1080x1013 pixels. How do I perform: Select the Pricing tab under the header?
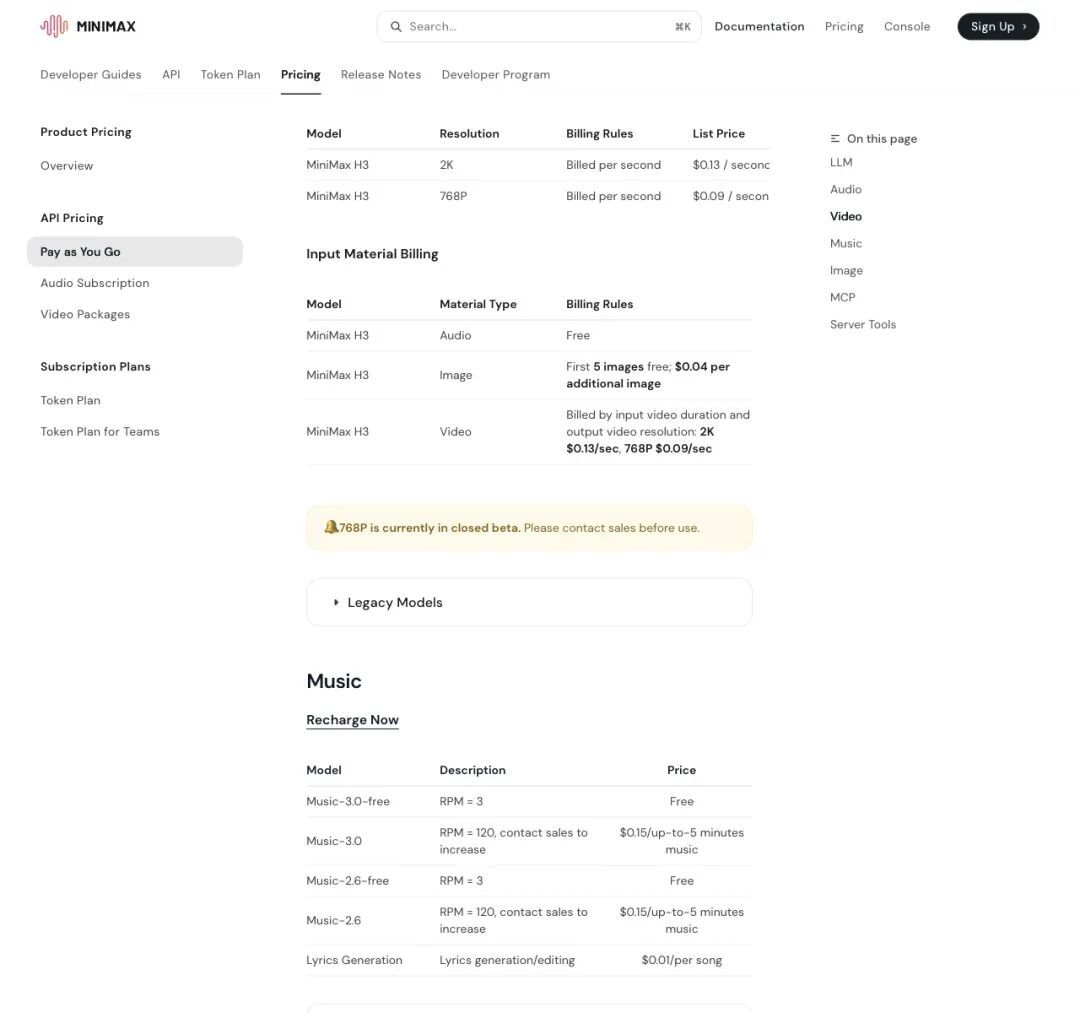(x=300, y=74)
